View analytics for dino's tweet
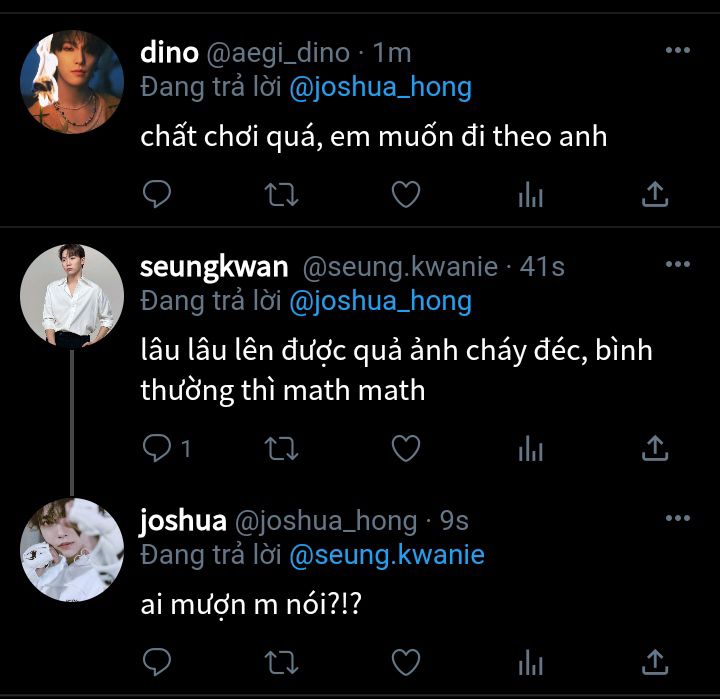 530,195
